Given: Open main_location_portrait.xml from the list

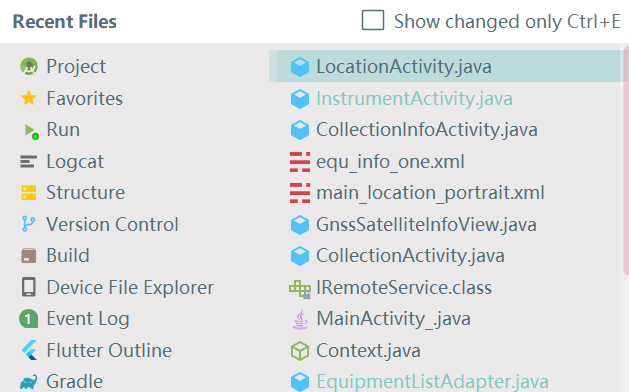Looking at the screenshot, I should point(430,193).
